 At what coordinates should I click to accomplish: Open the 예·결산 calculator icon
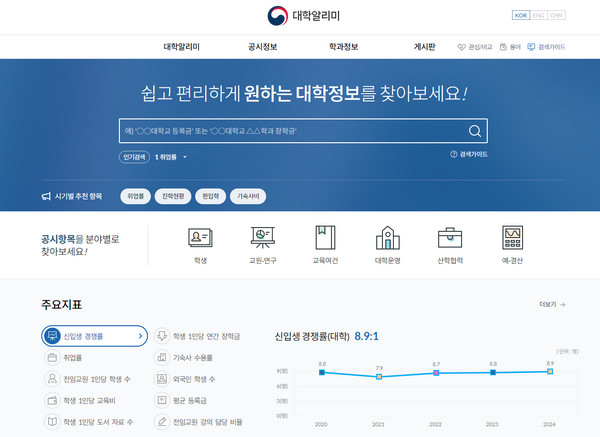512,237
